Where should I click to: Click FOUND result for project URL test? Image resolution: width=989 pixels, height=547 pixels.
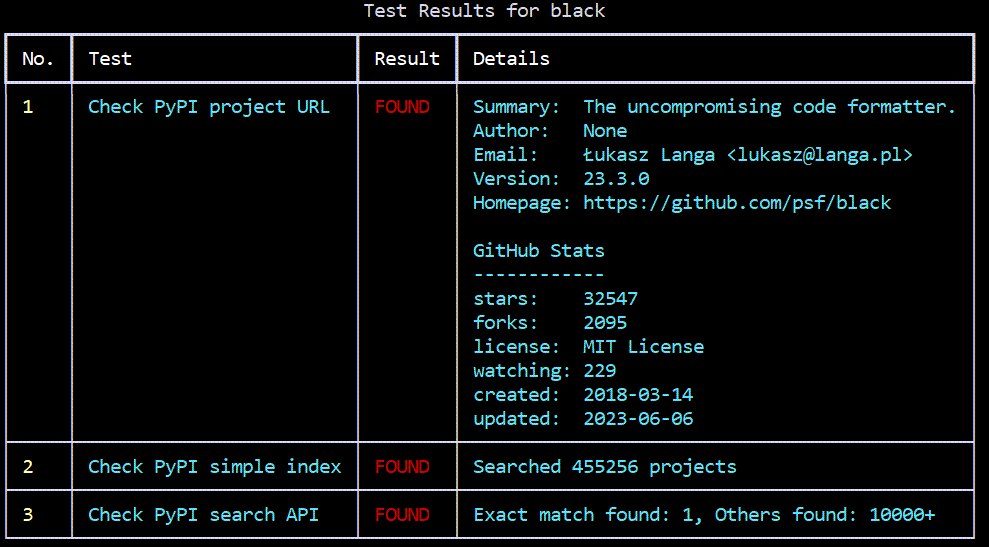click(402, 107)
